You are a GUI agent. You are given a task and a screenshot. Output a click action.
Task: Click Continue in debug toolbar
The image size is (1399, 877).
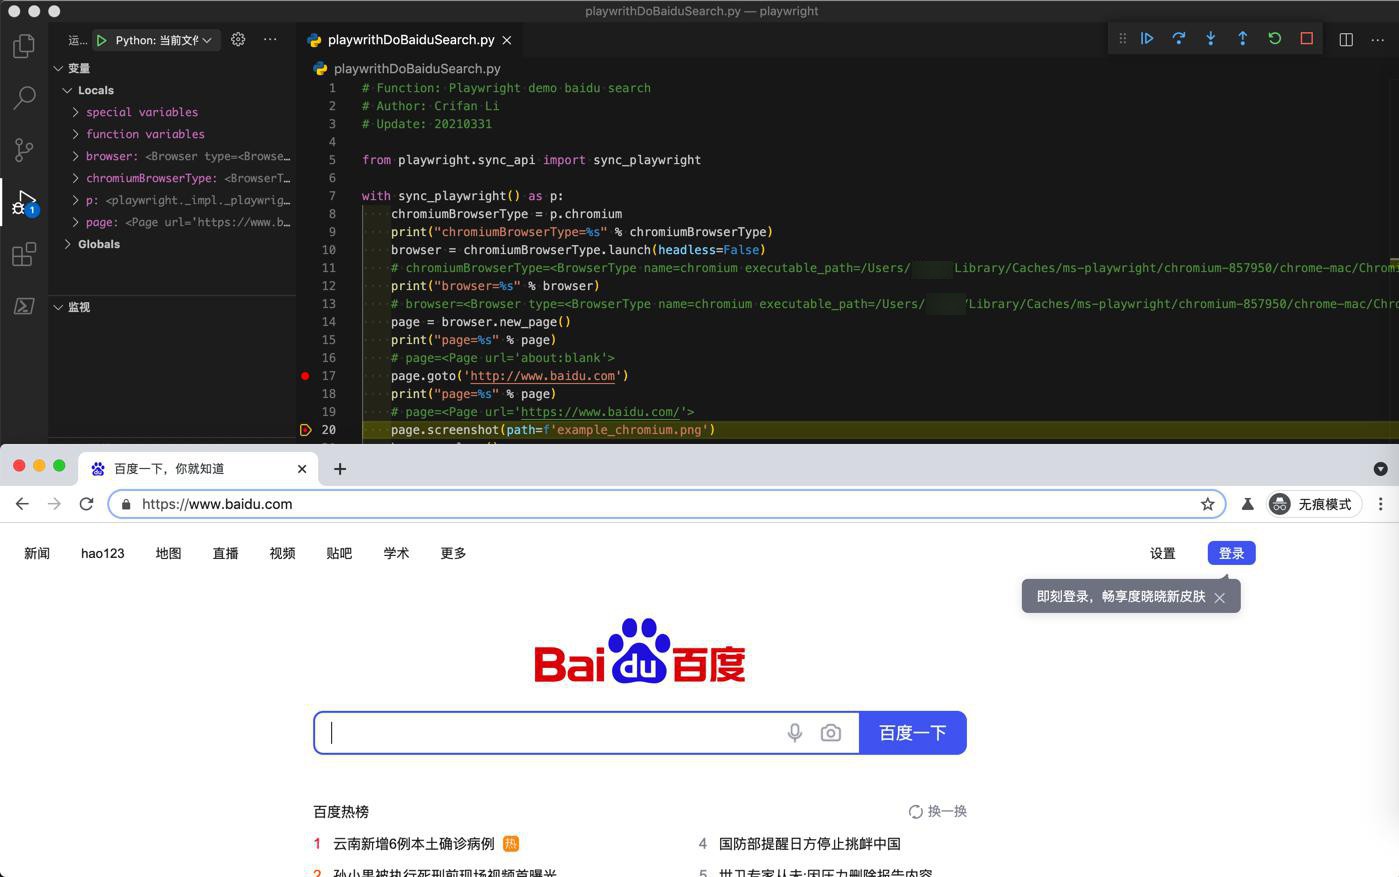click(1147, 39)
